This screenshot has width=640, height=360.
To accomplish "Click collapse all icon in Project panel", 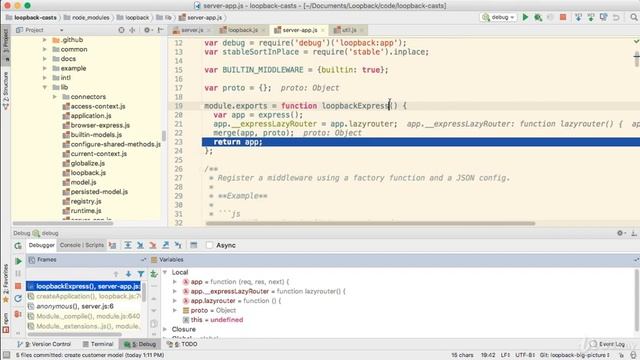I will click(132, 30).
